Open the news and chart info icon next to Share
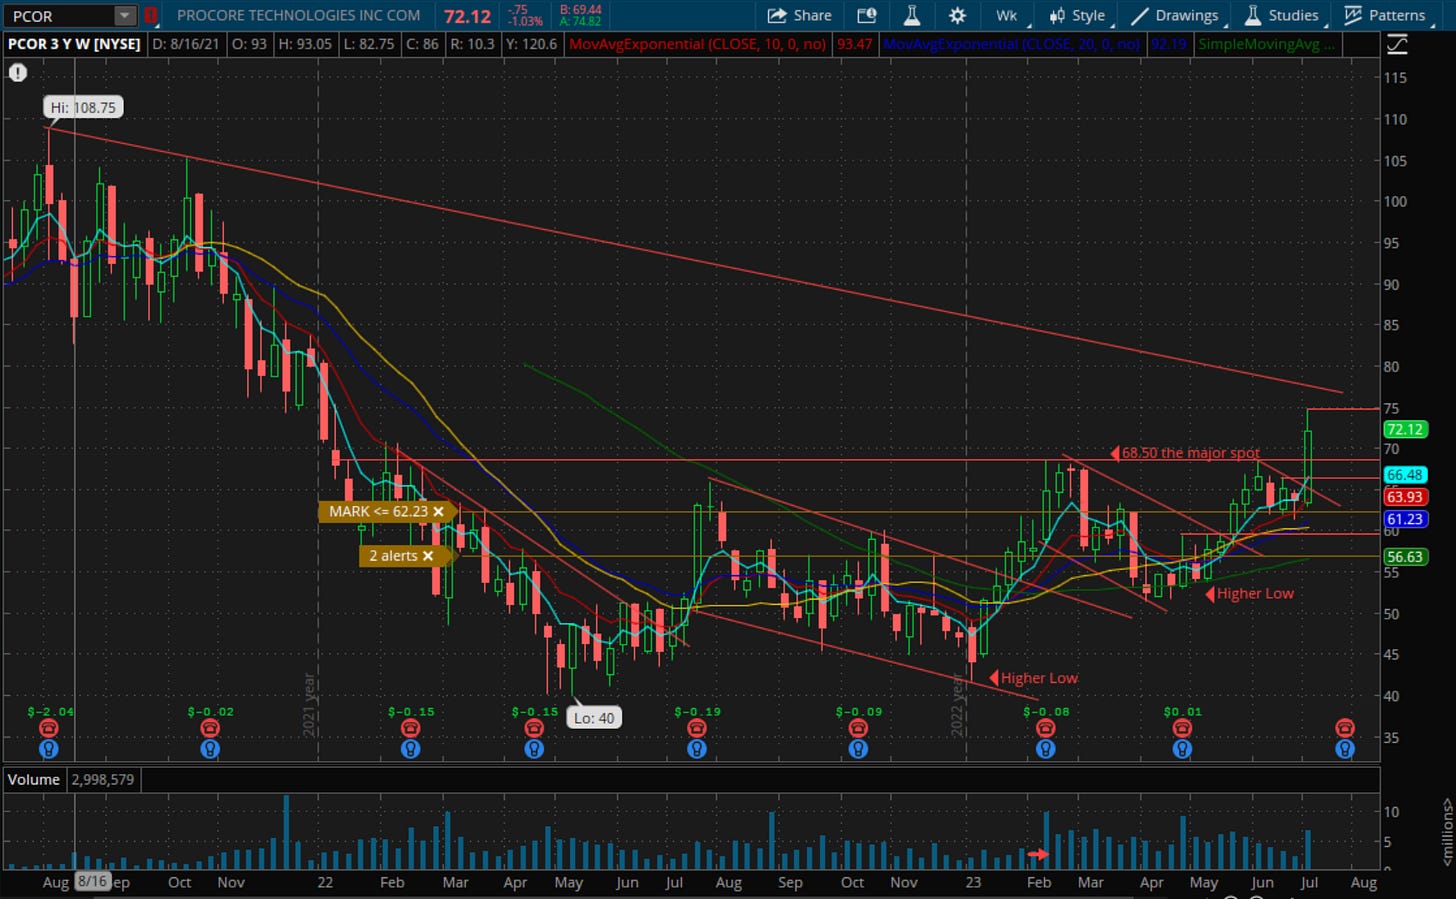This screenshot has height=899, width=1456. point(866,16)
